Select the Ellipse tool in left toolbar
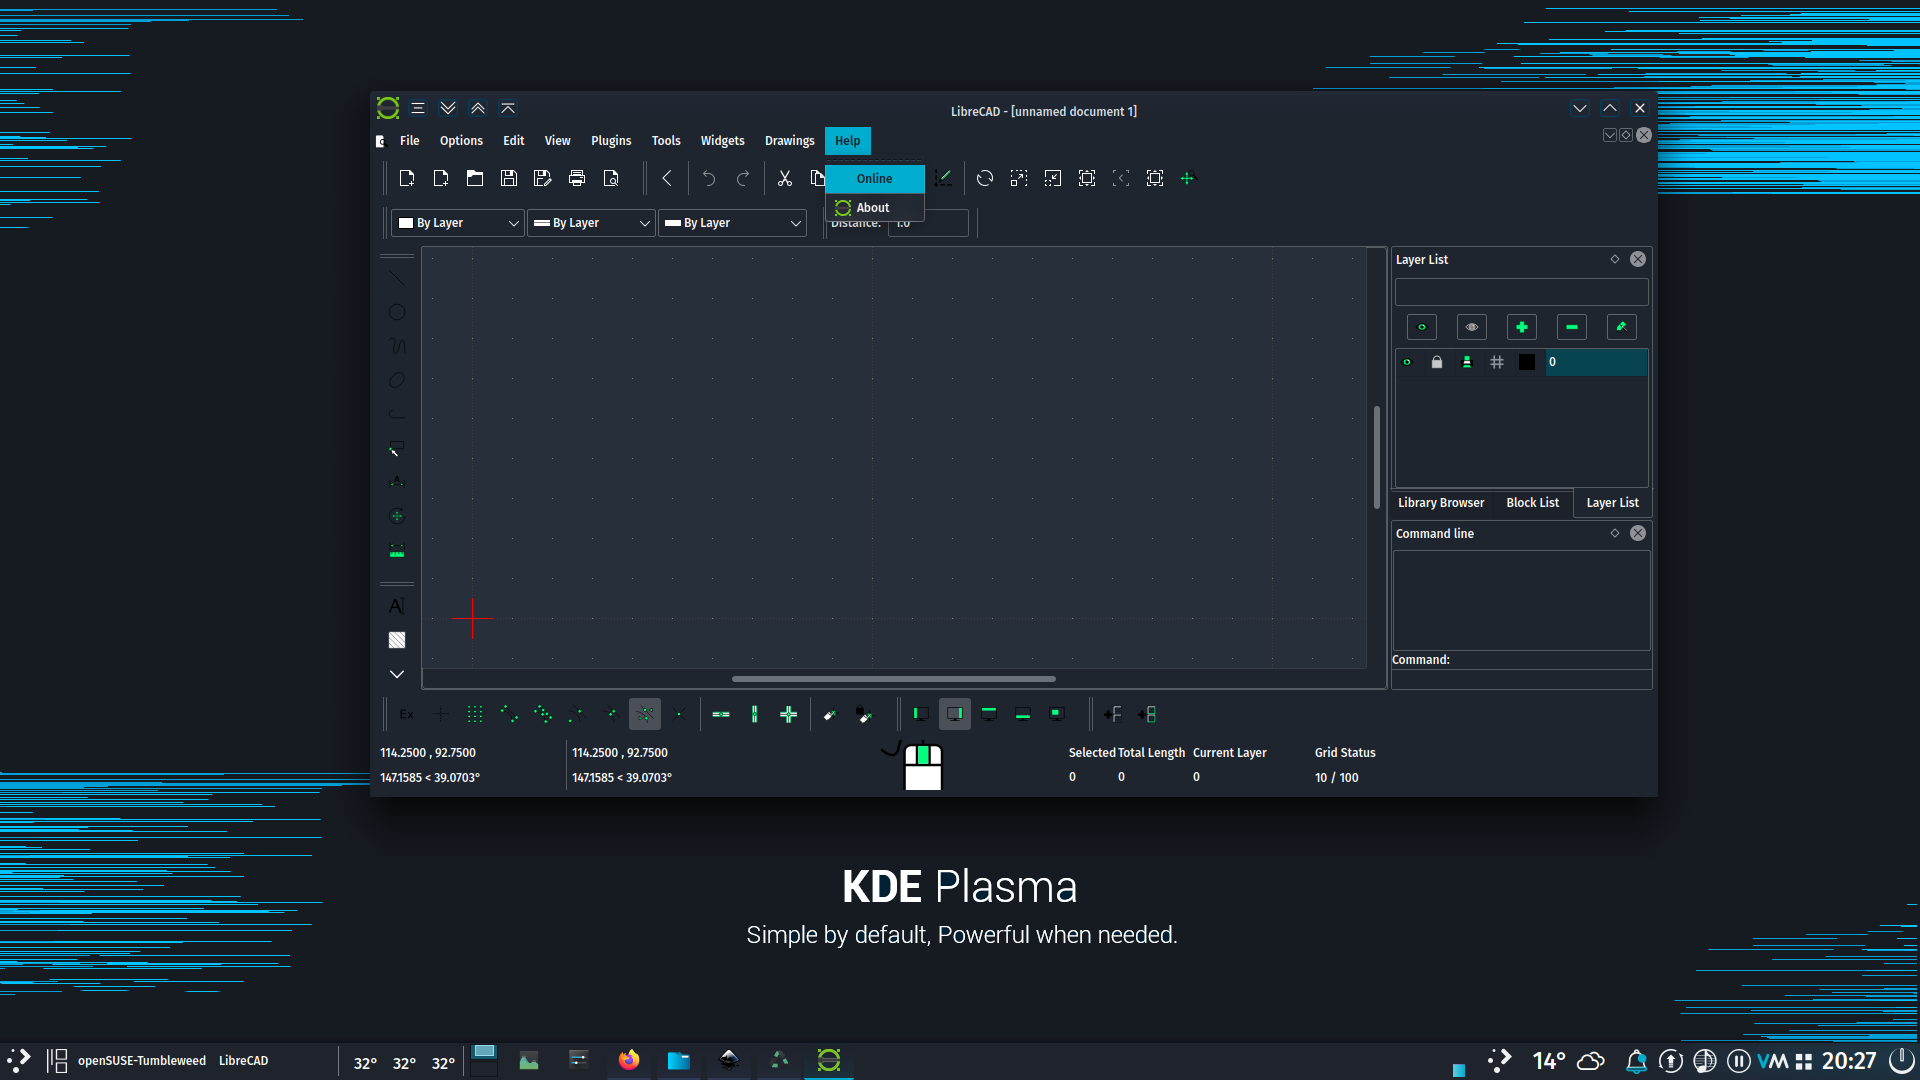This screenshot has width=1920, height=1080. [x=397, y=380]
